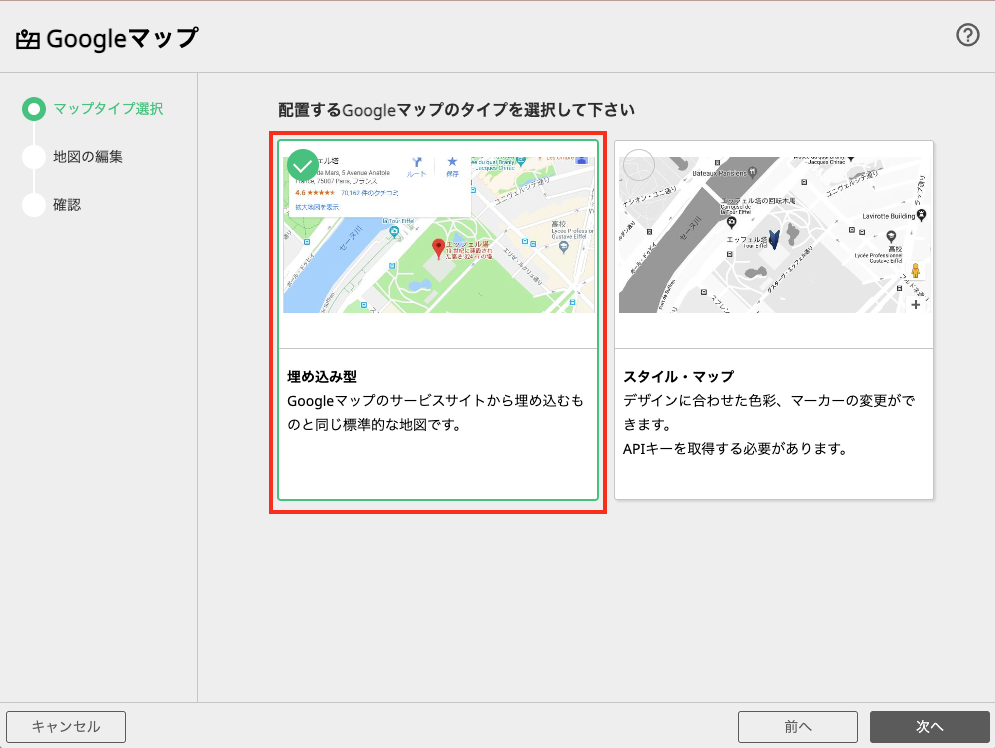Click the APIキーを取得する必要があります text
995x748 pixels.
coord(735,449)
